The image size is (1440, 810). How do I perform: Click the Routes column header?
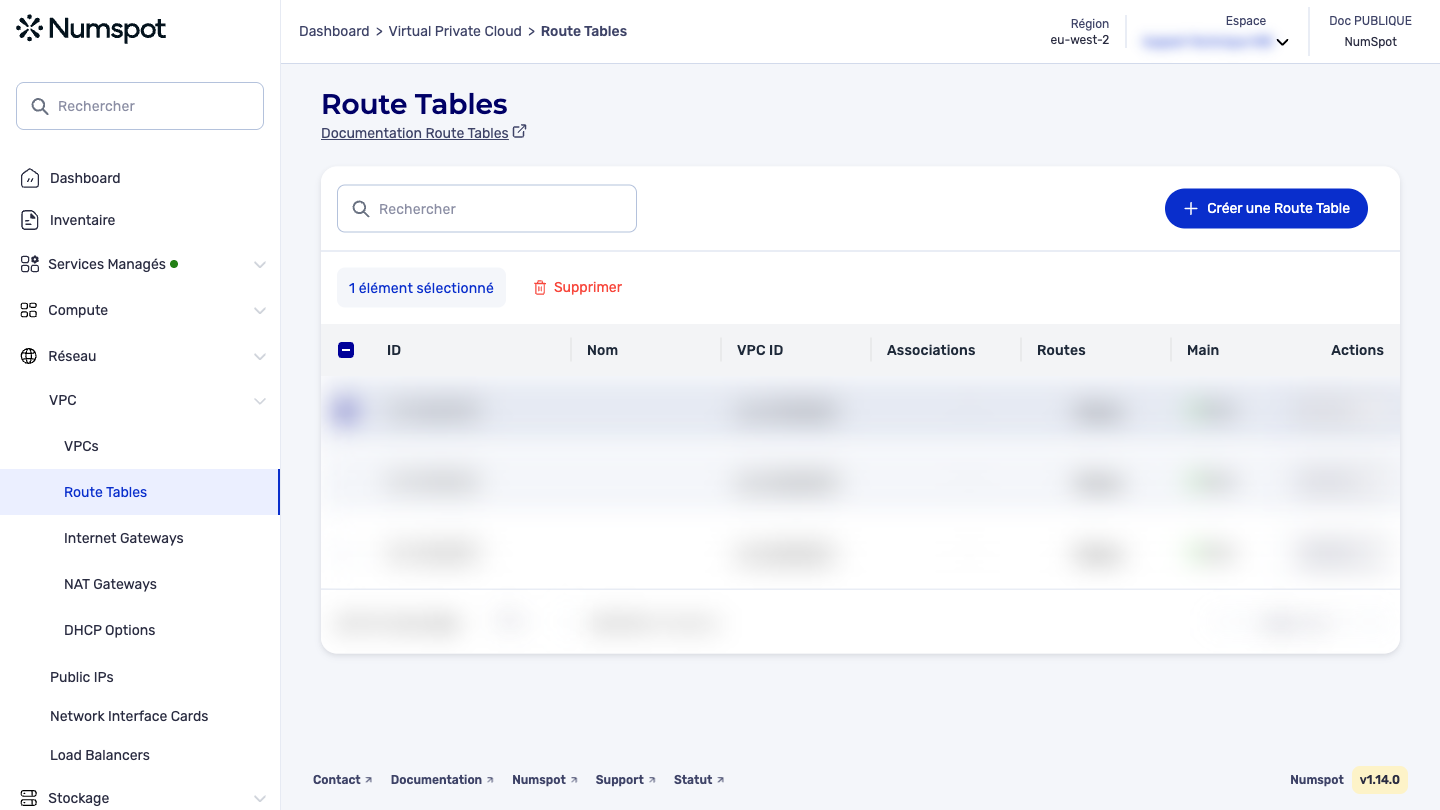(x=1061, y=350)
